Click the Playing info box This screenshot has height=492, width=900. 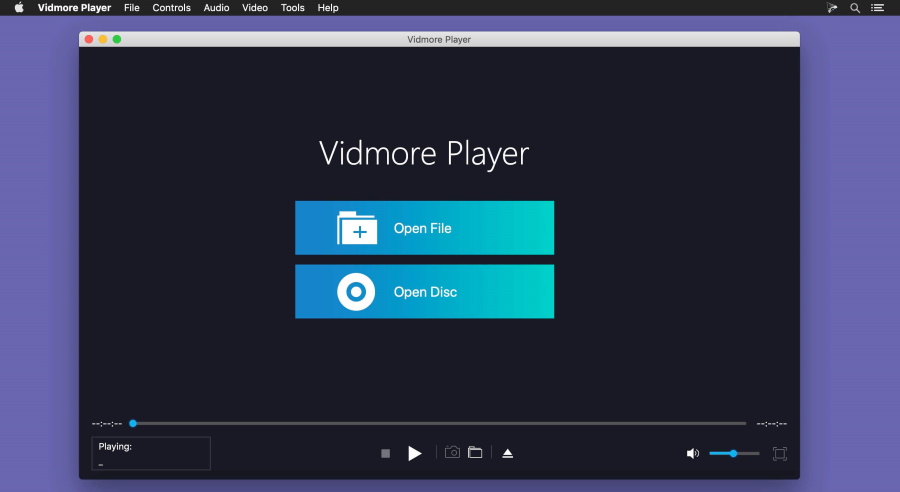(151, 454)
